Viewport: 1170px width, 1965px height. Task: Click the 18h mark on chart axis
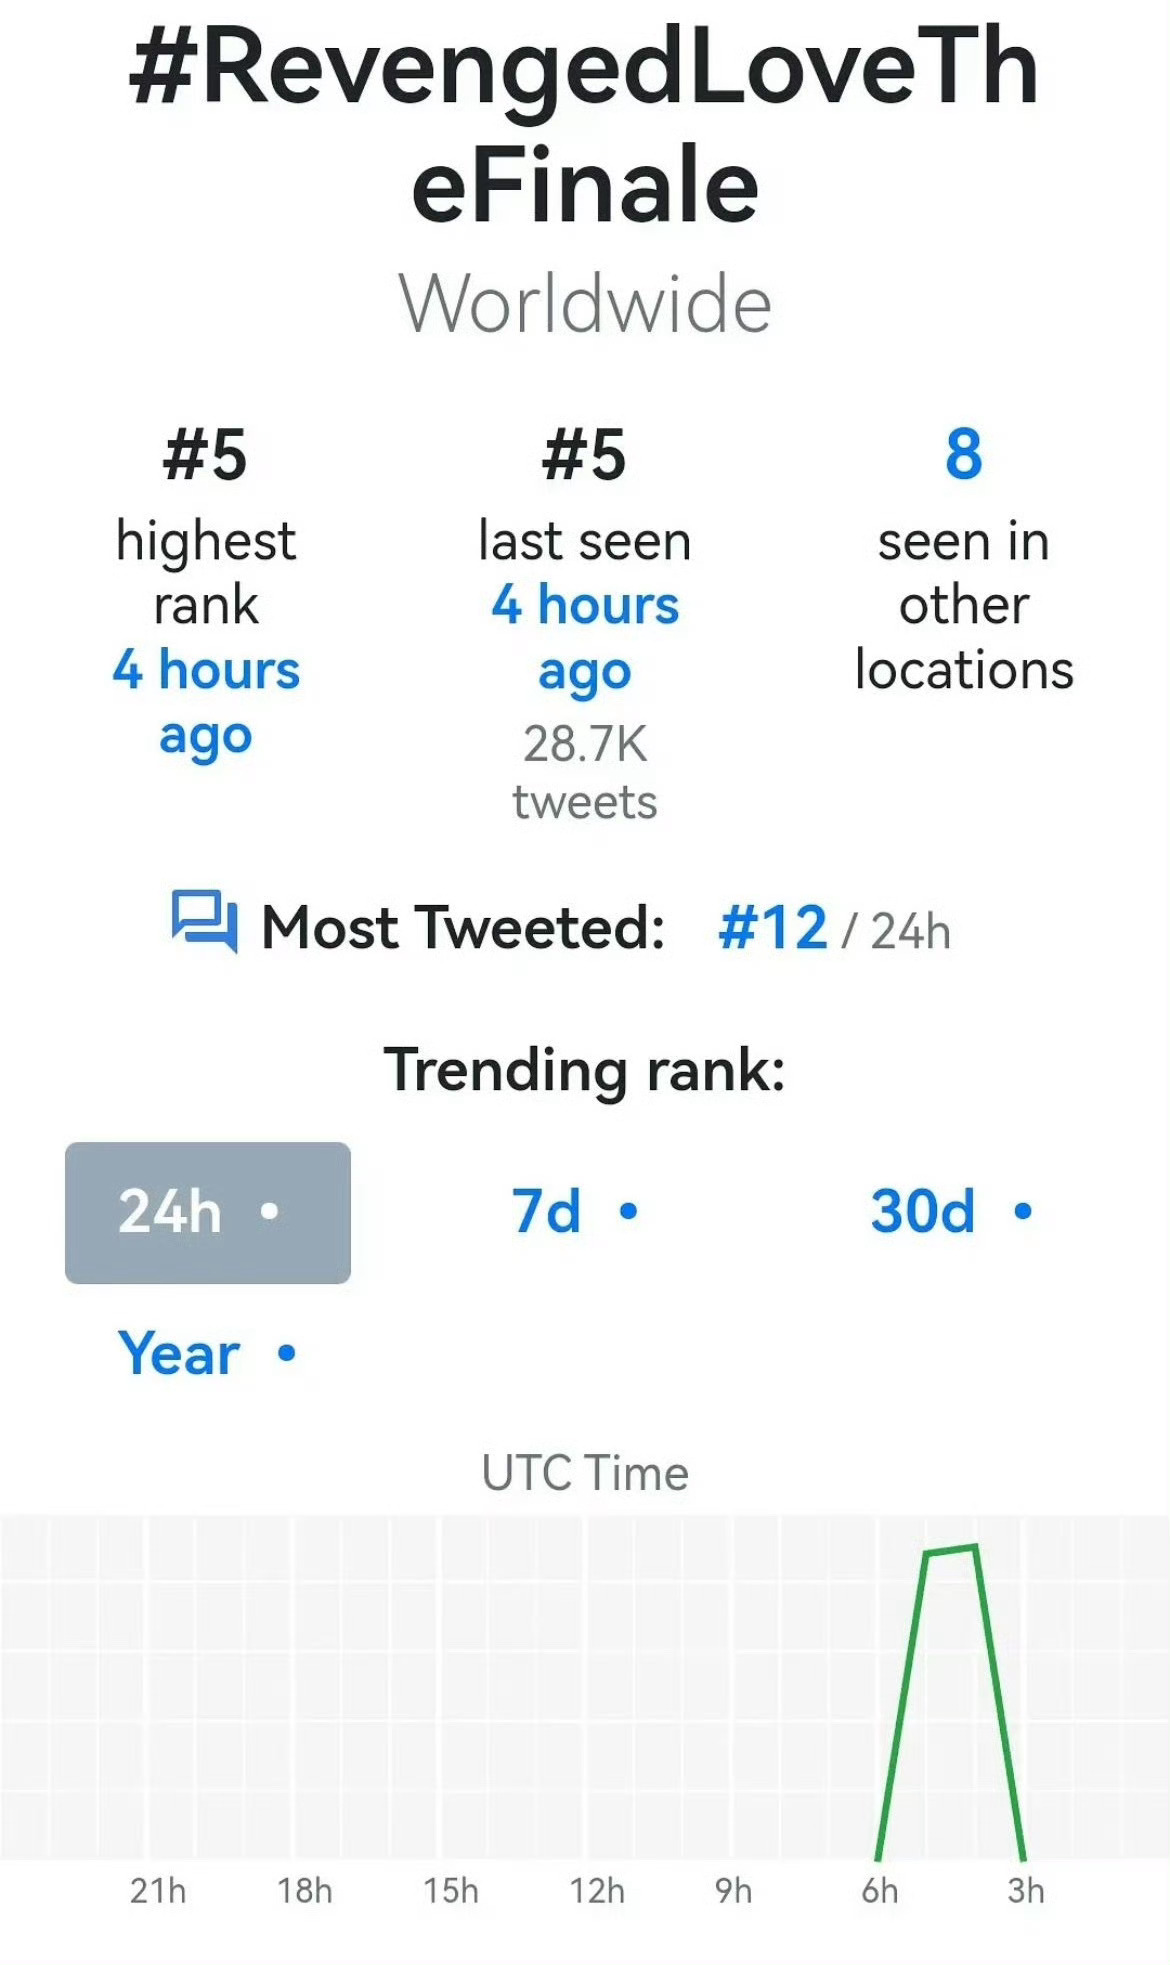pos(305,1891)
